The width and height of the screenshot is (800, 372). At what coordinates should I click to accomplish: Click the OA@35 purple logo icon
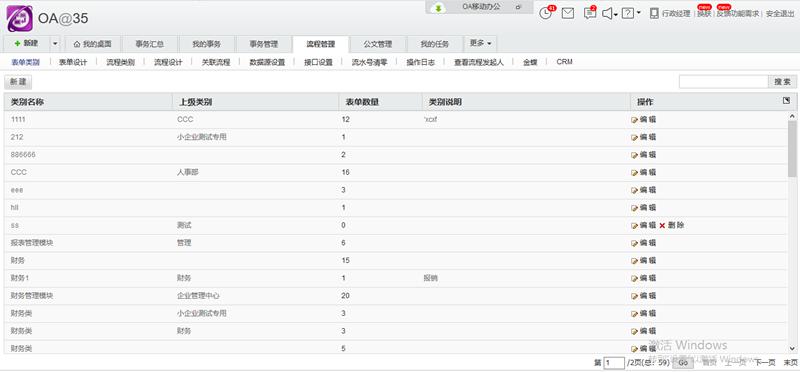[20, 18]
